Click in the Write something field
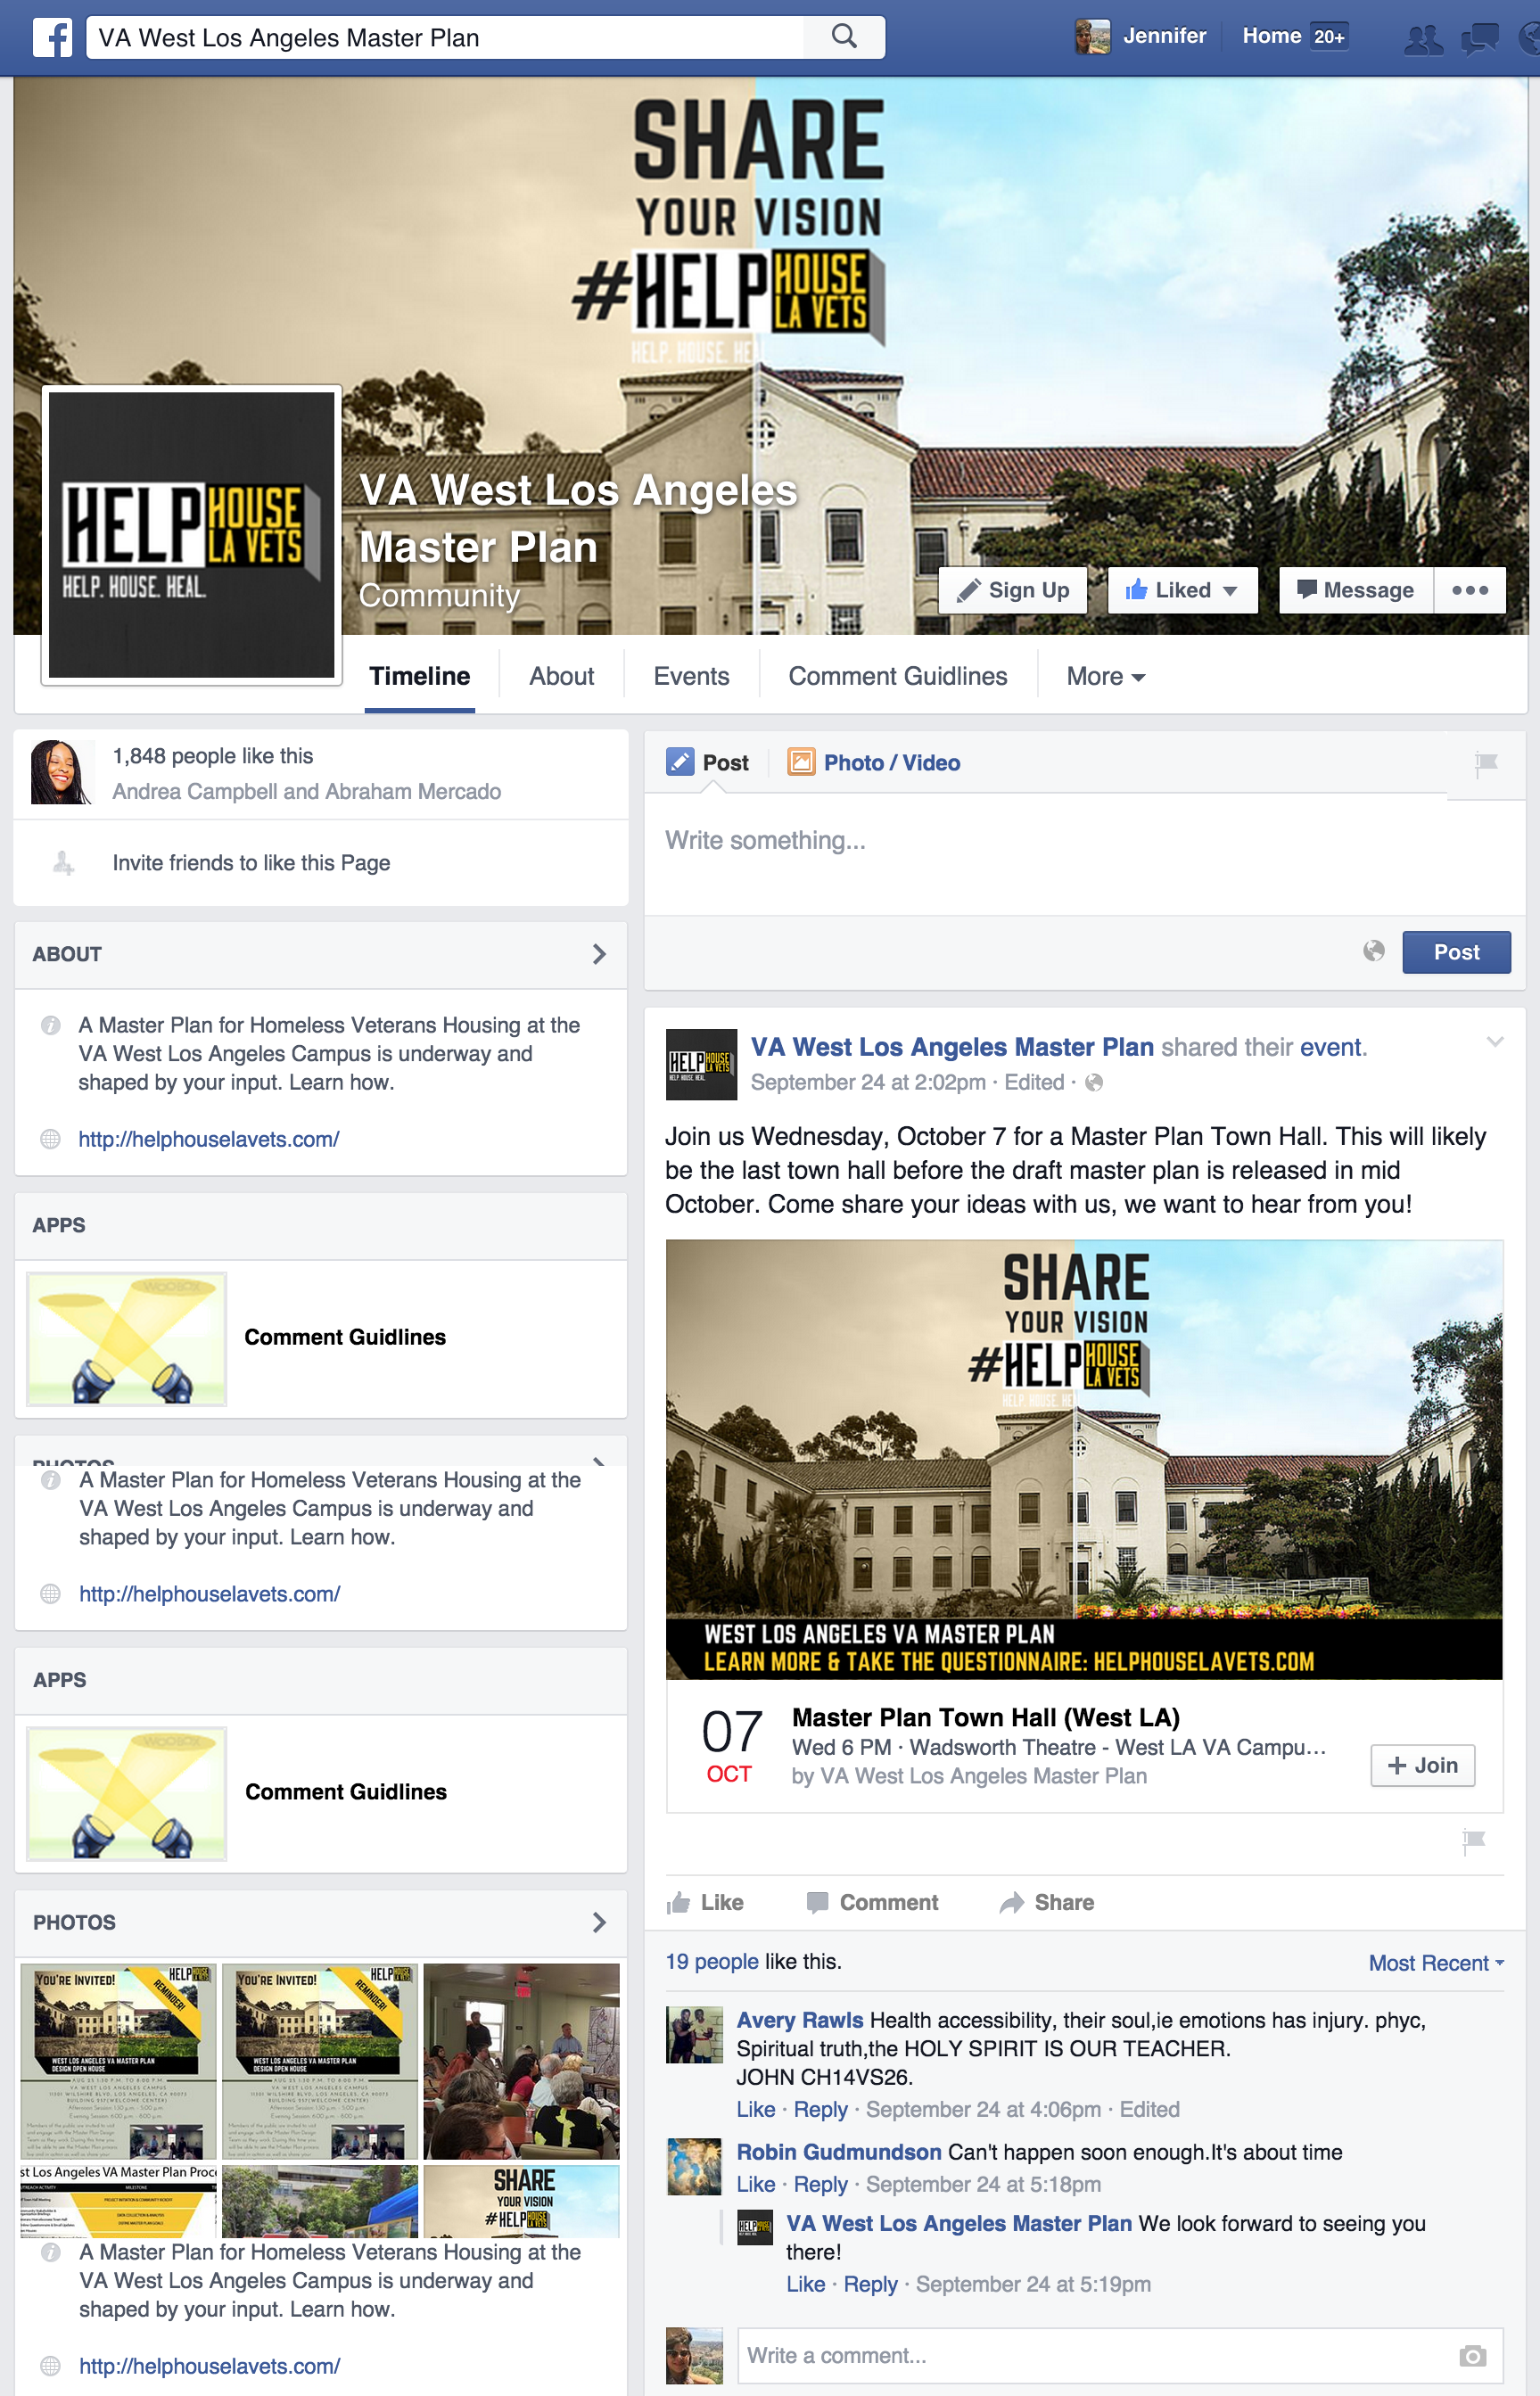The image size is (1540, 2396). tap(1085, 855)
